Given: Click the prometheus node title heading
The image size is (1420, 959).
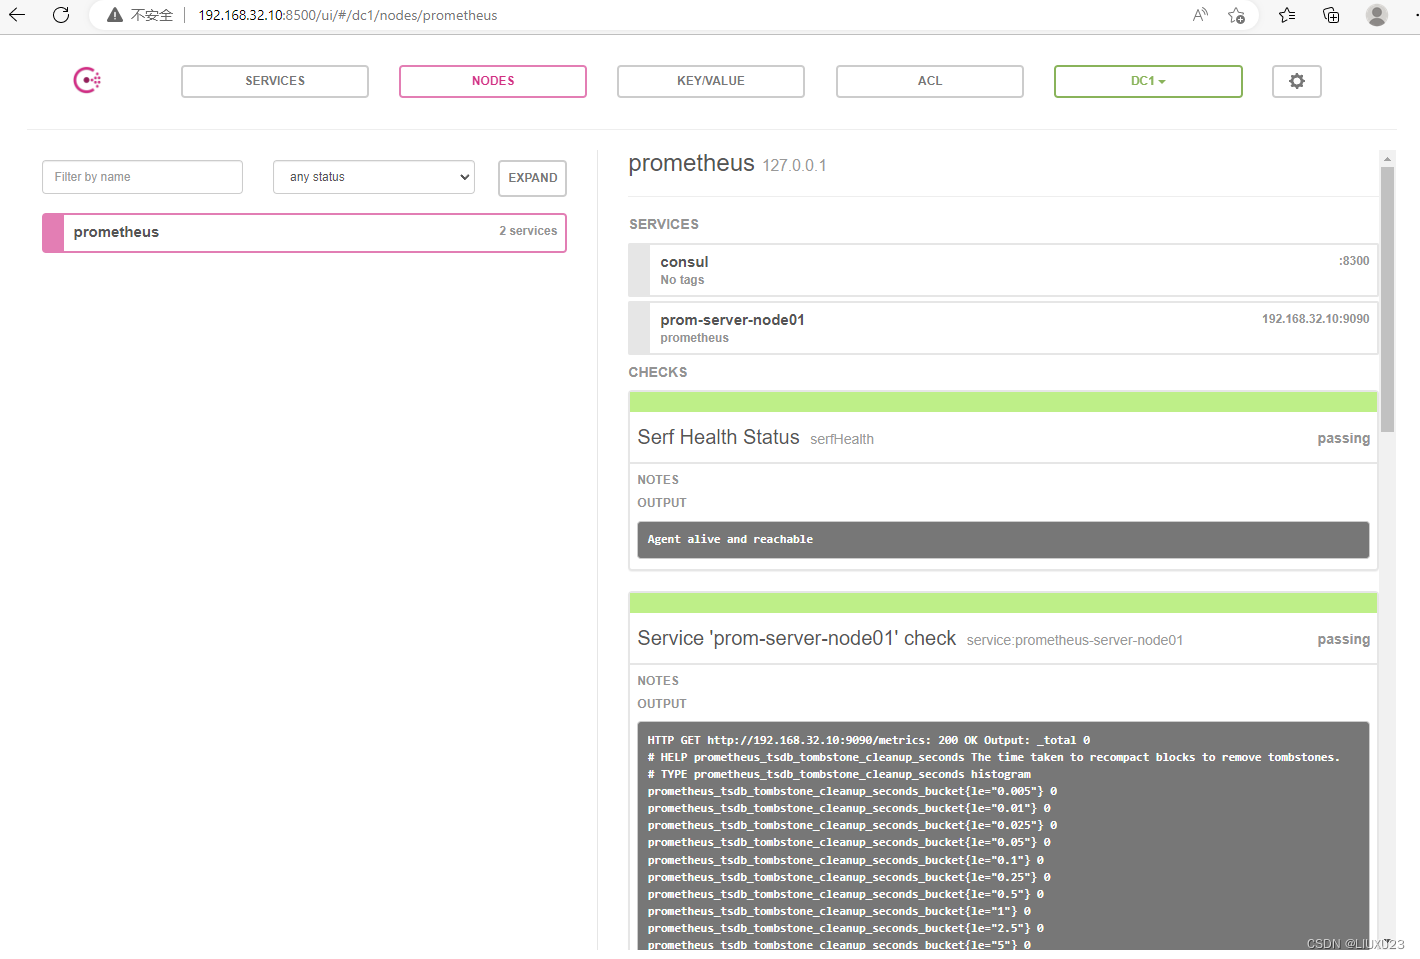Looking at the screenshot, I should (x=691, y=164).
